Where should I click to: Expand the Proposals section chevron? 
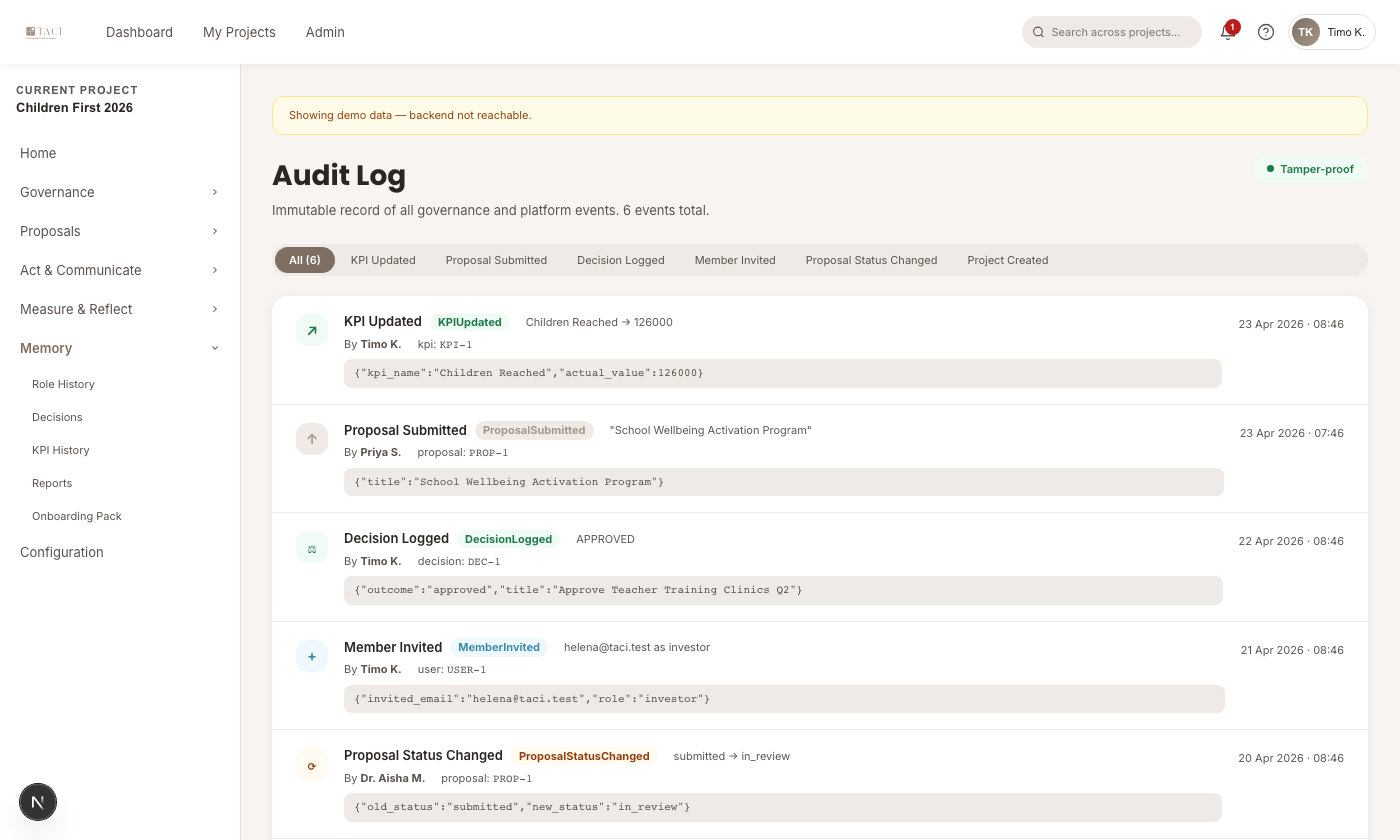point(214,231)
